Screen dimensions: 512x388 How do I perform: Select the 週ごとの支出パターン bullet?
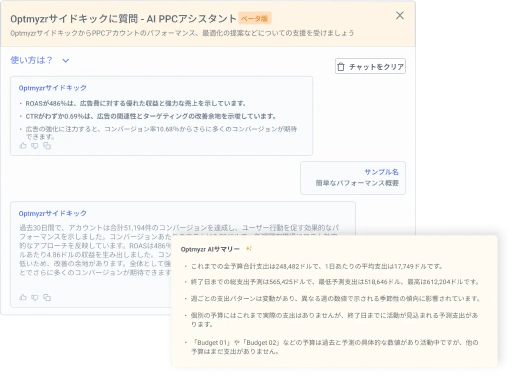[x=335, y=298]
